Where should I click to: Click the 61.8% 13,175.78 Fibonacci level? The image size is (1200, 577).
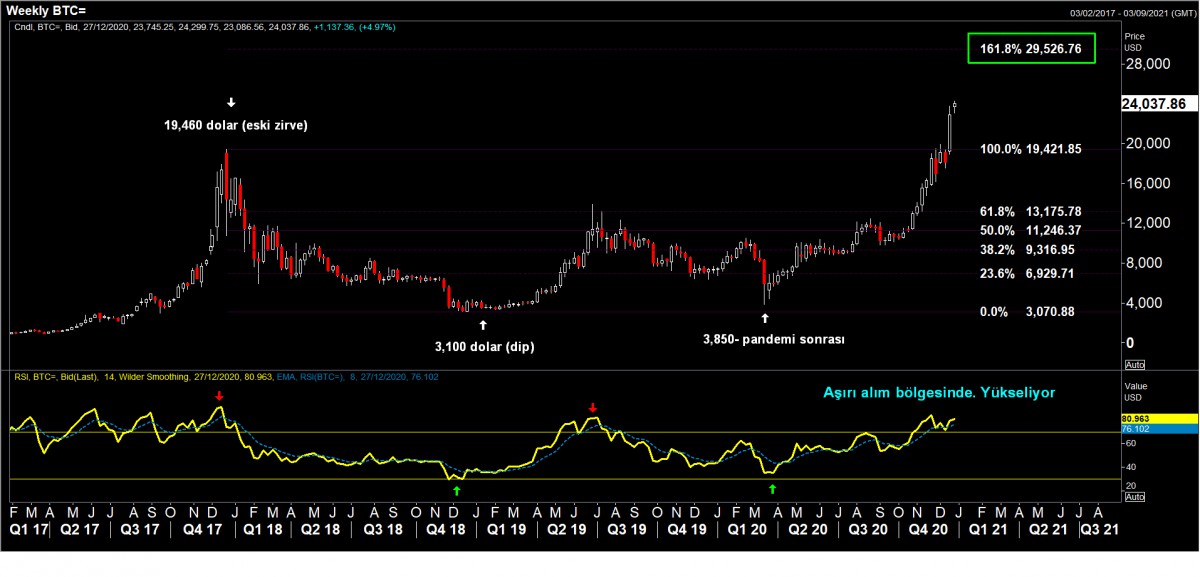tap(1030, 212)
